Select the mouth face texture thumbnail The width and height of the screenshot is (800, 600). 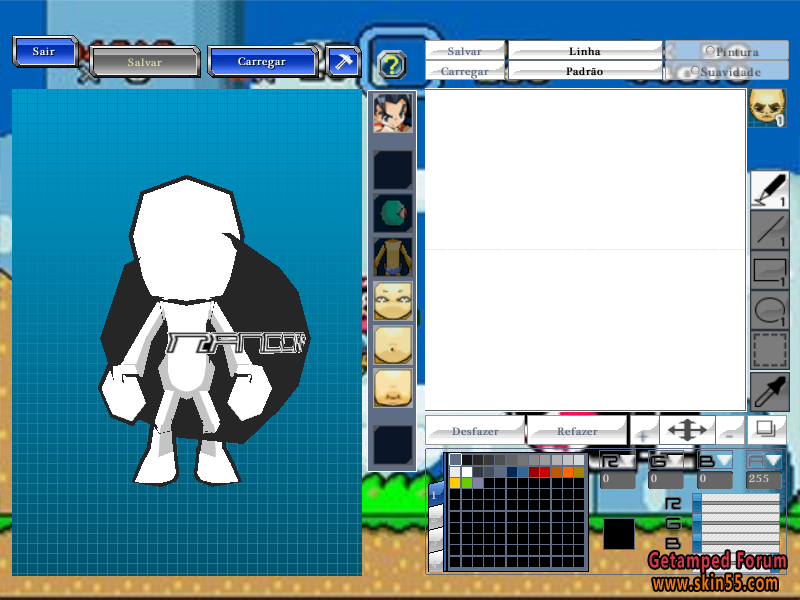pyautogui.click(x=392, y=388)
